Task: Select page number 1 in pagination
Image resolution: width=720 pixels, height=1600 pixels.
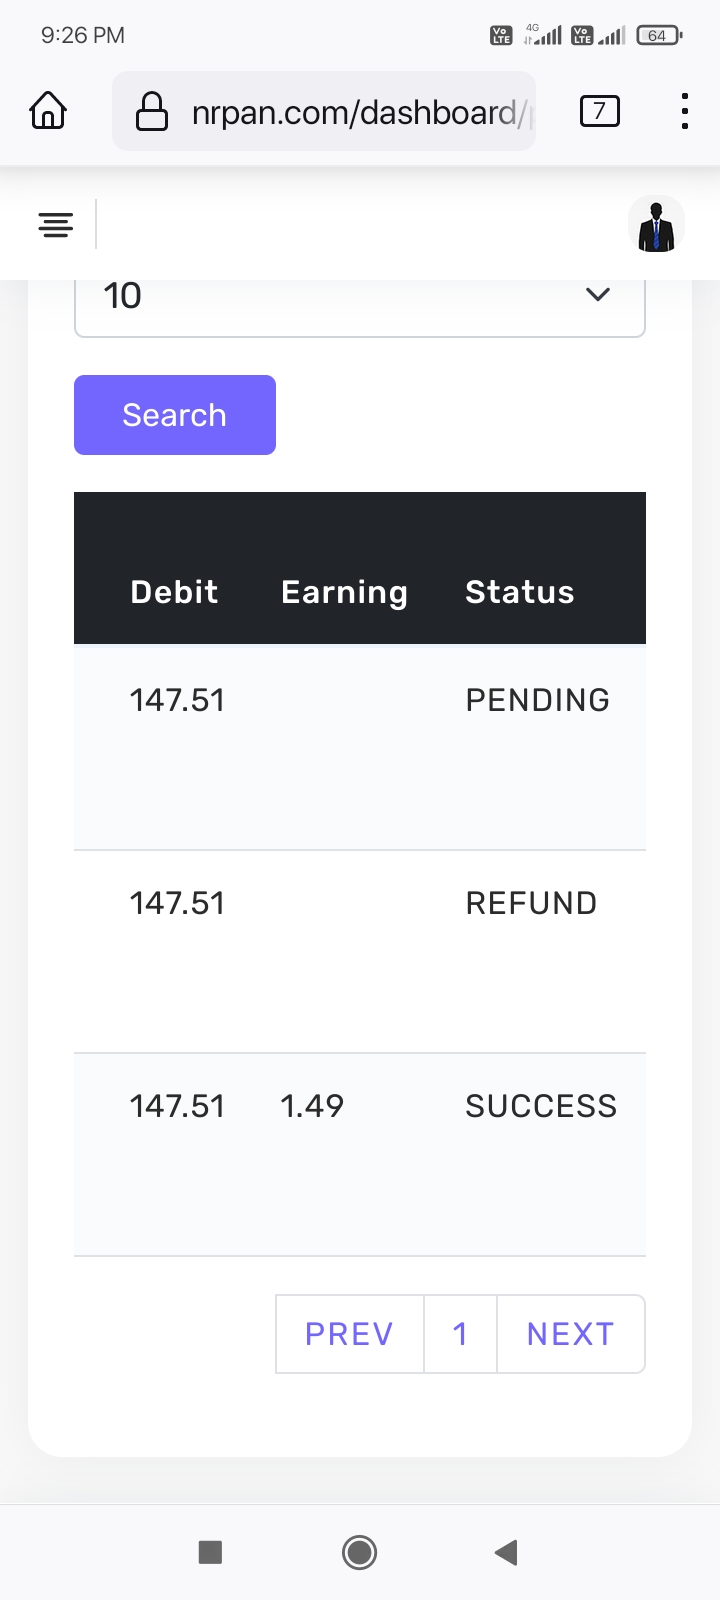Action: tap(460, 1334)
